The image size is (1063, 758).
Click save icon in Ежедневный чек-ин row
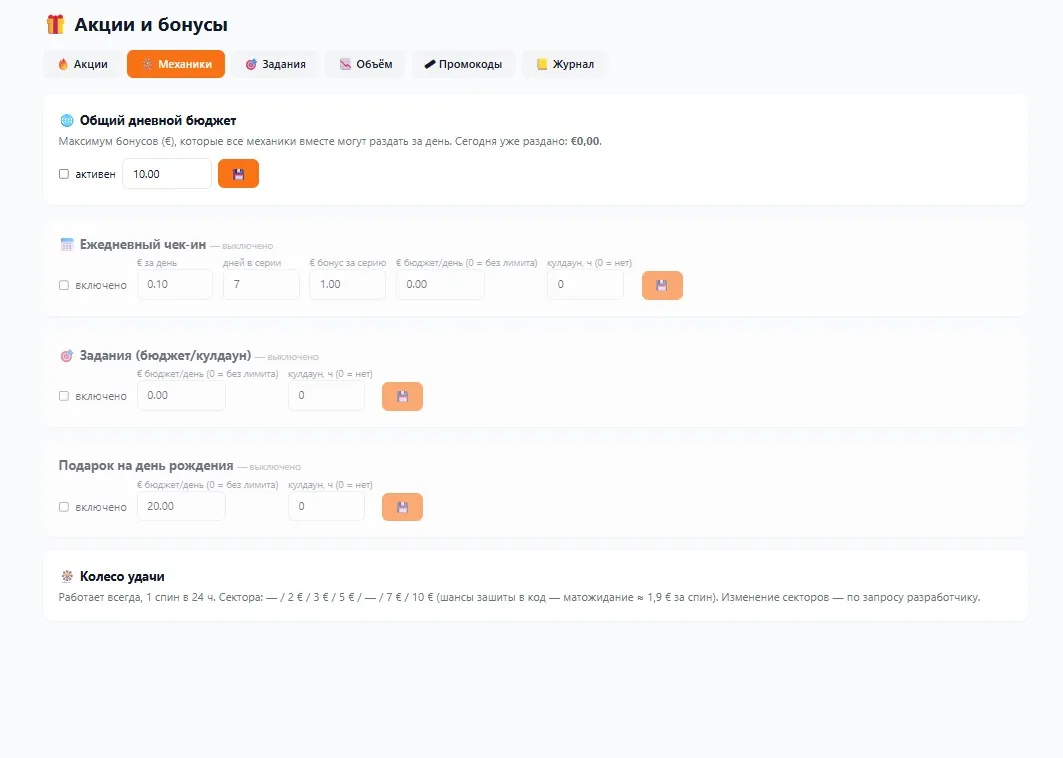[x=662, y=285]
